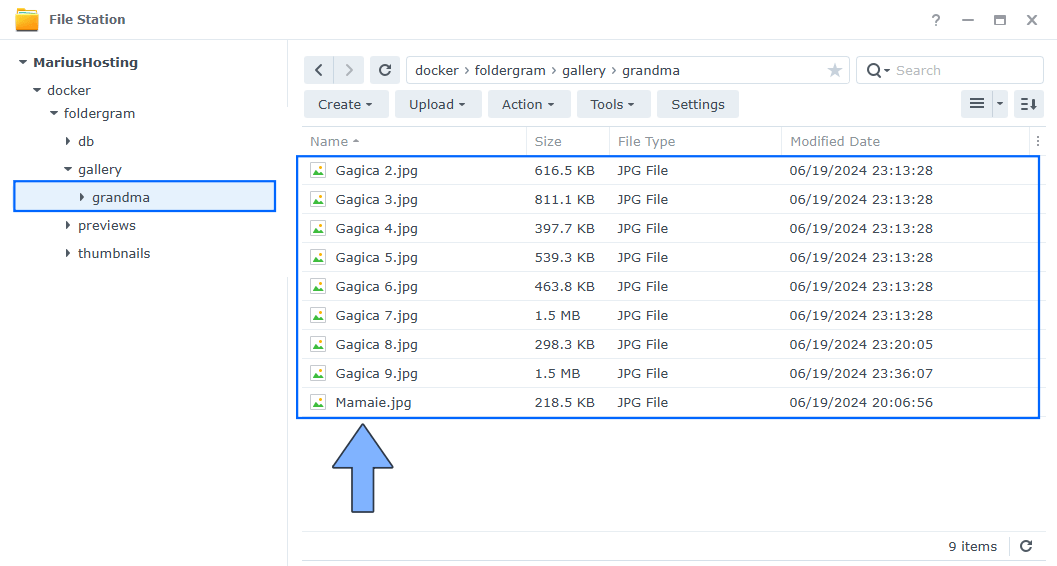Click the 811.1 KB size cell
Viewport: 1057px width, 566px height.
pyautogui.click(x=564, y=199)
